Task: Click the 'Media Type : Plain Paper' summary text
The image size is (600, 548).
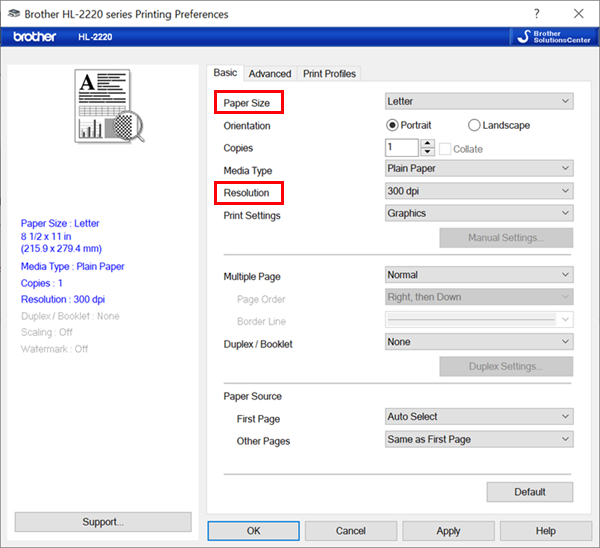Action: tap(73, 266)
